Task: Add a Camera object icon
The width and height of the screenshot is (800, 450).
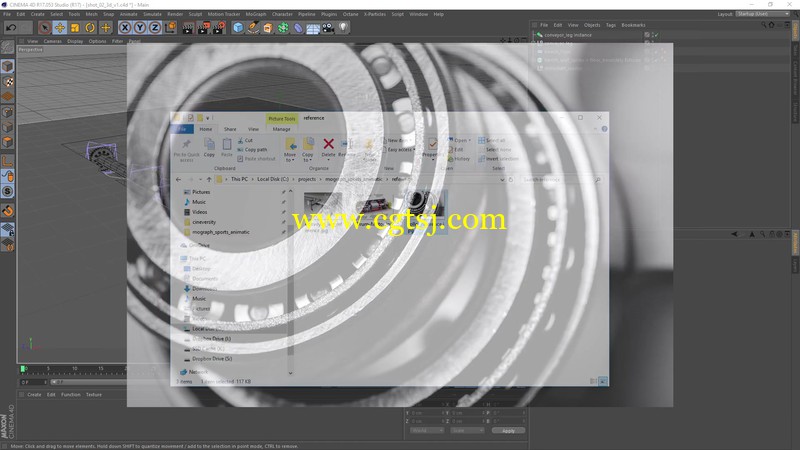Action: [x=328, y=28]
